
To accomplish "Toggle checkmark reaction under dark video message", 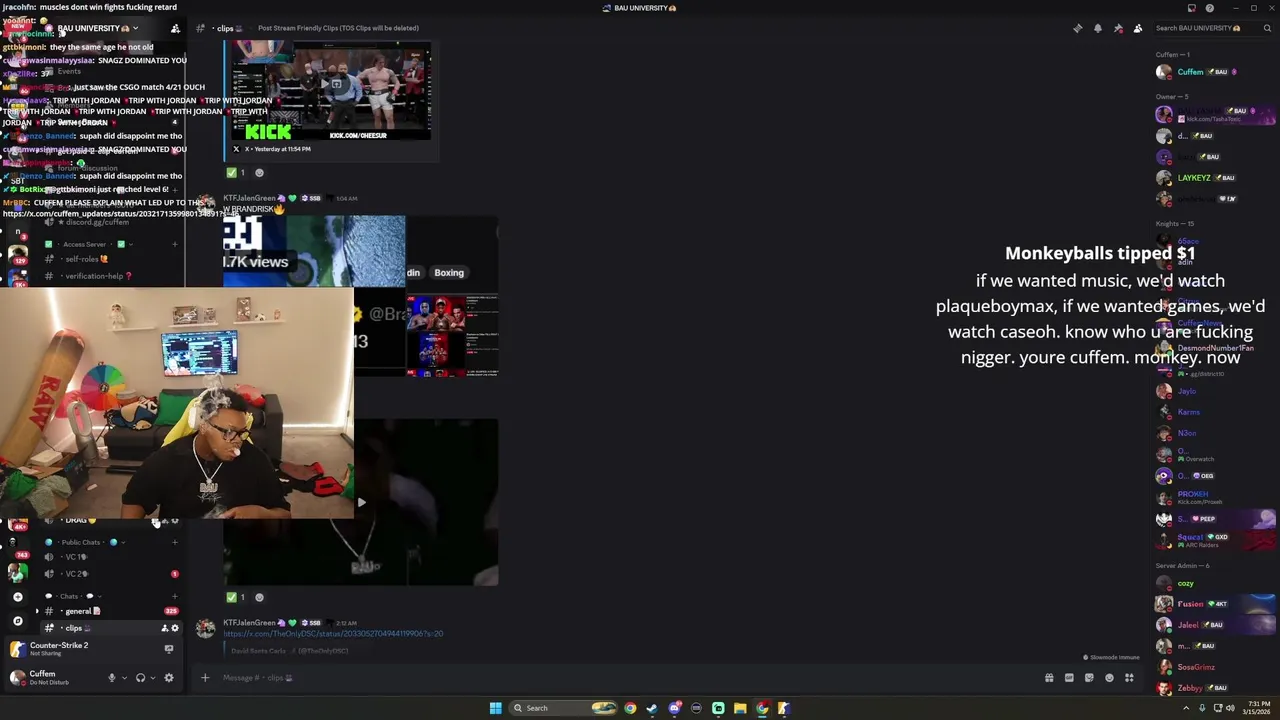I will (236, 597).
